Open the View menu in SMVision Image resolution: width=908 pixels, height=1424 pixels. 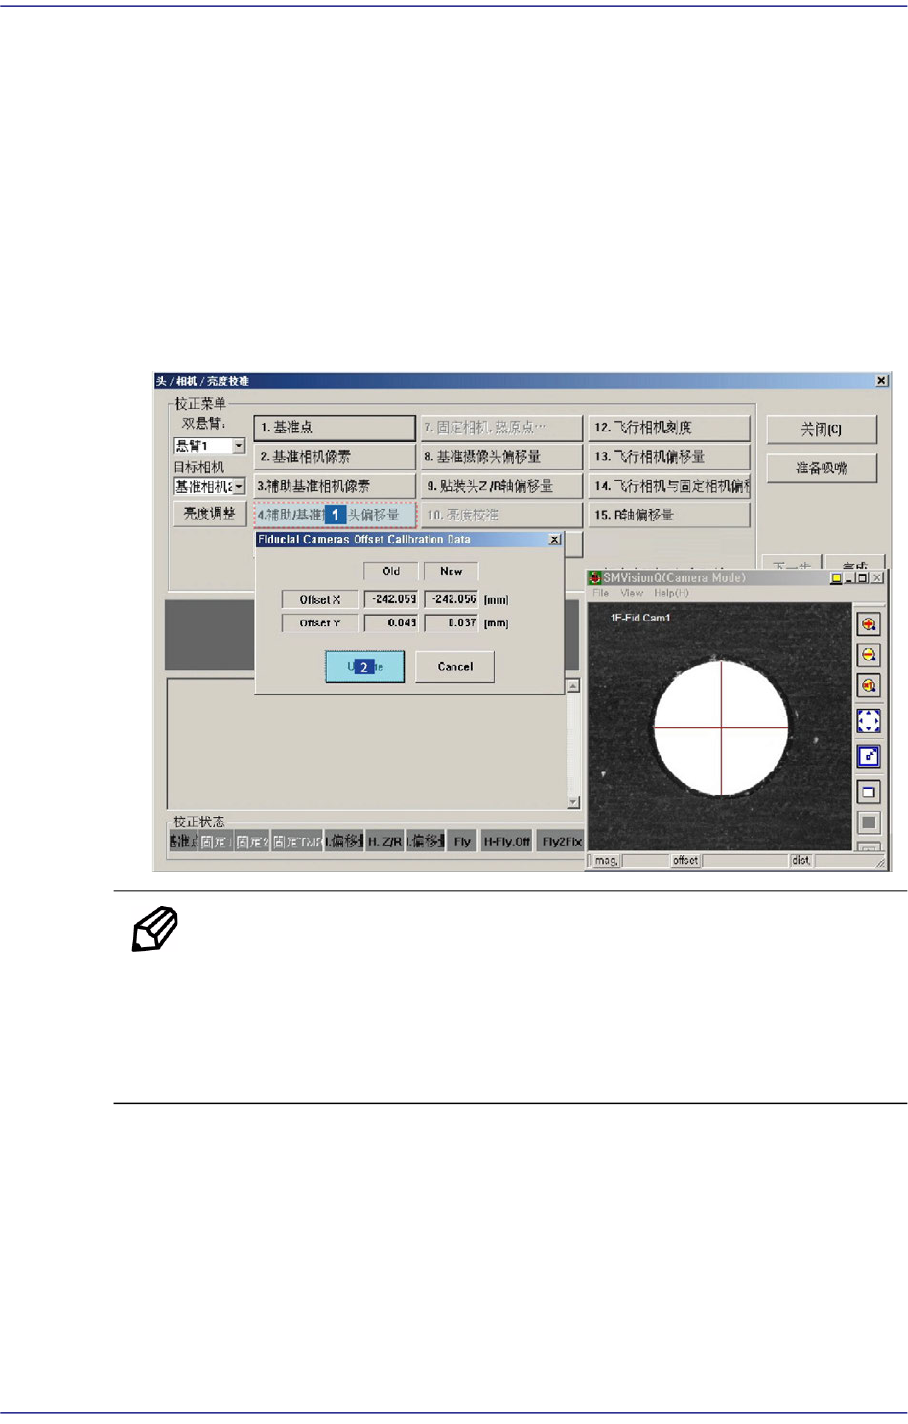pos(631,593)
